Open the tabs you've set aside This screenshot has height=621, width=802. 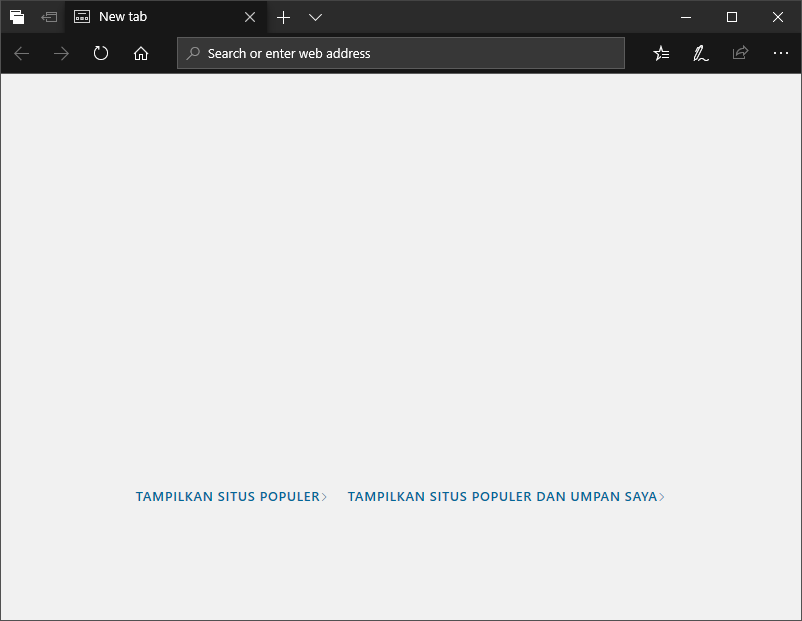[x=17, y=17]
